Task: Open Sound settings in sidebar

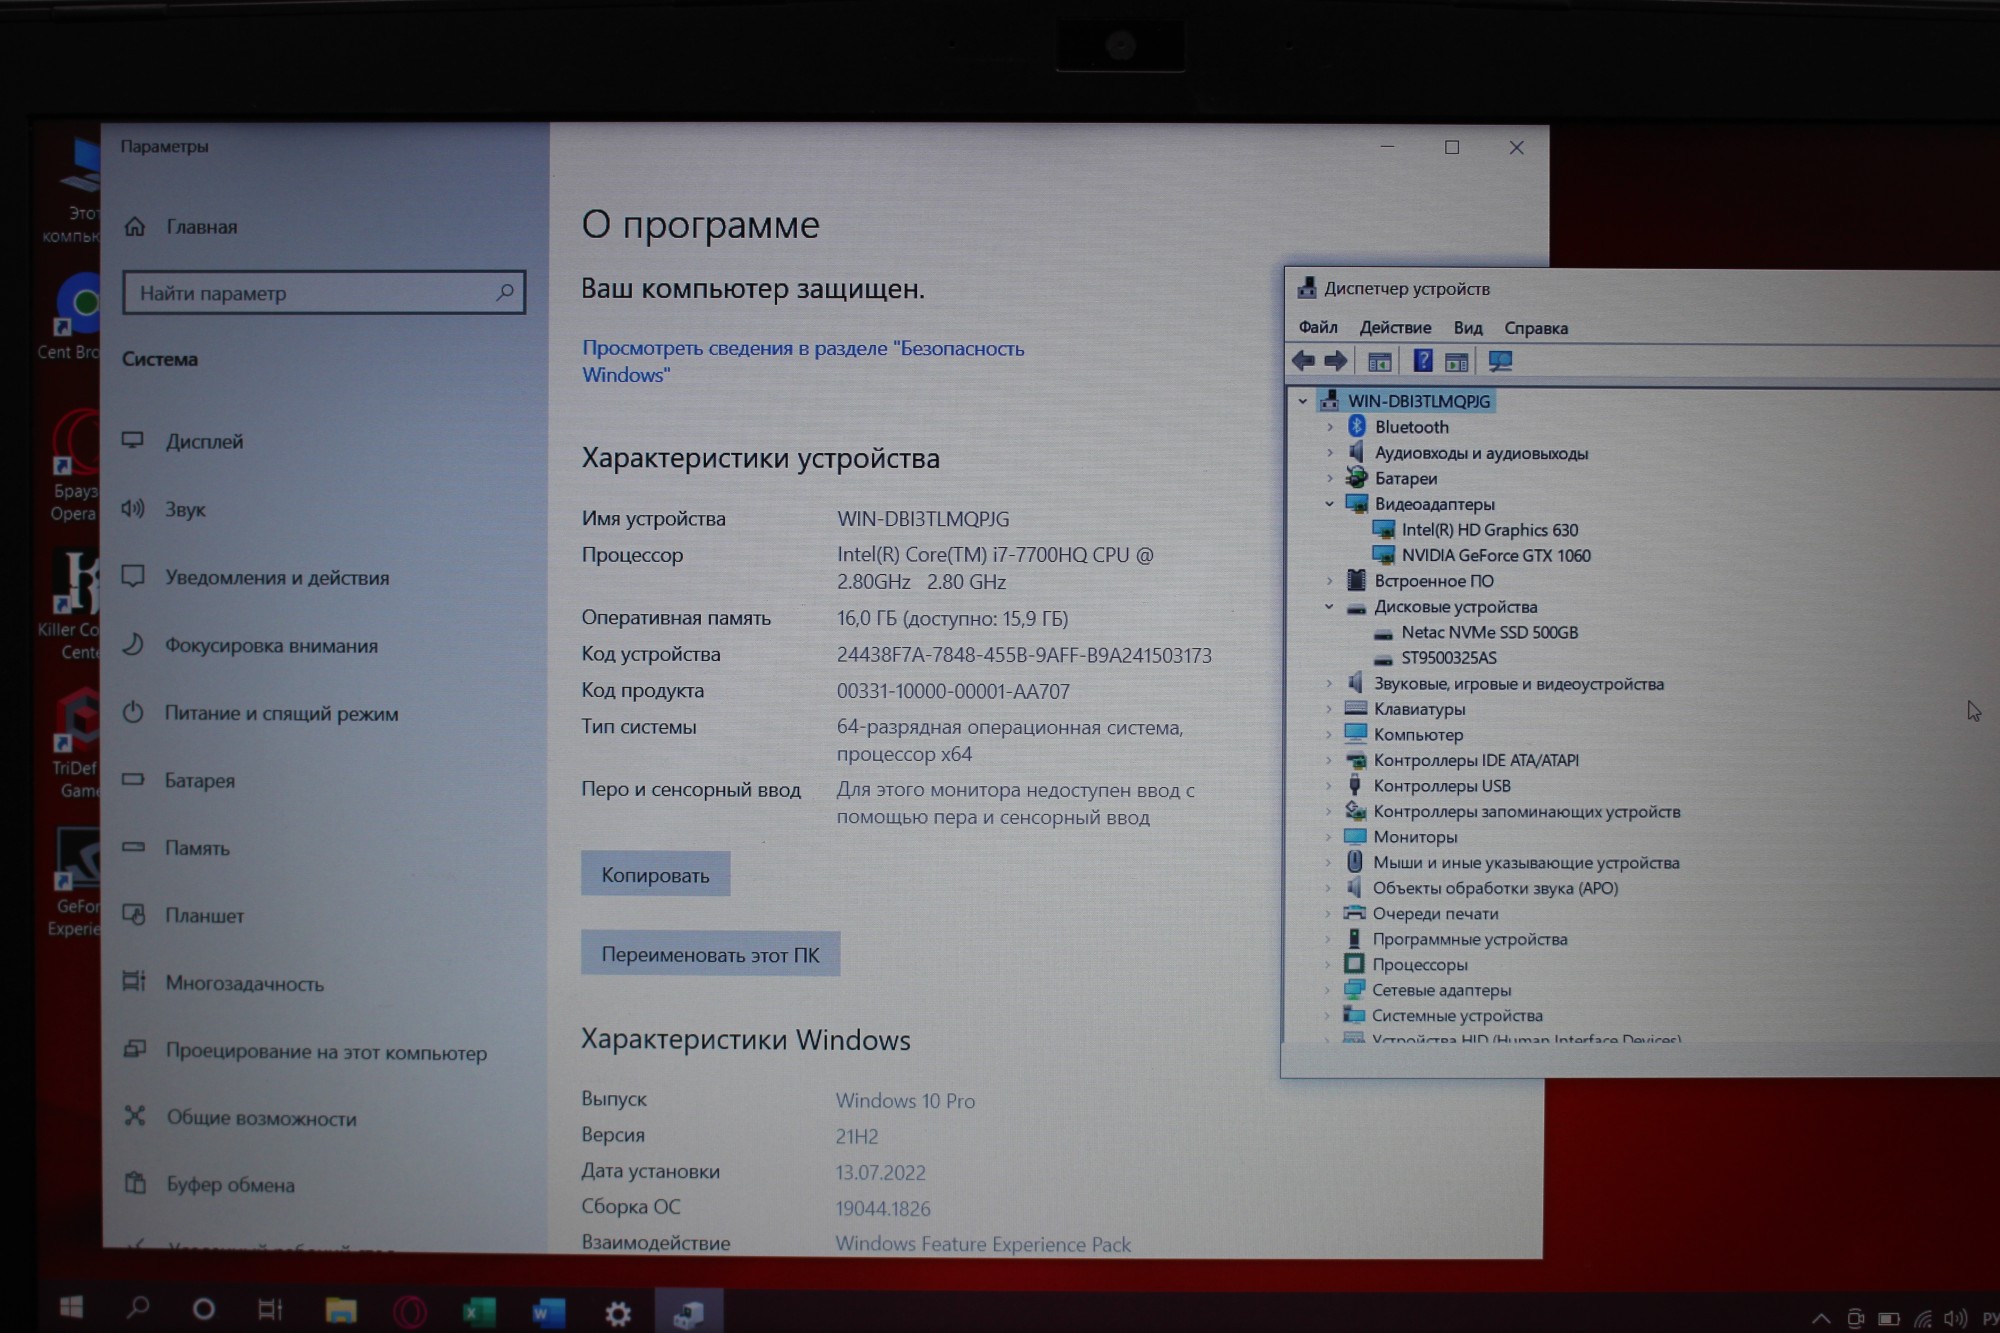Action: pyautogui.click(x=185, y=509)
